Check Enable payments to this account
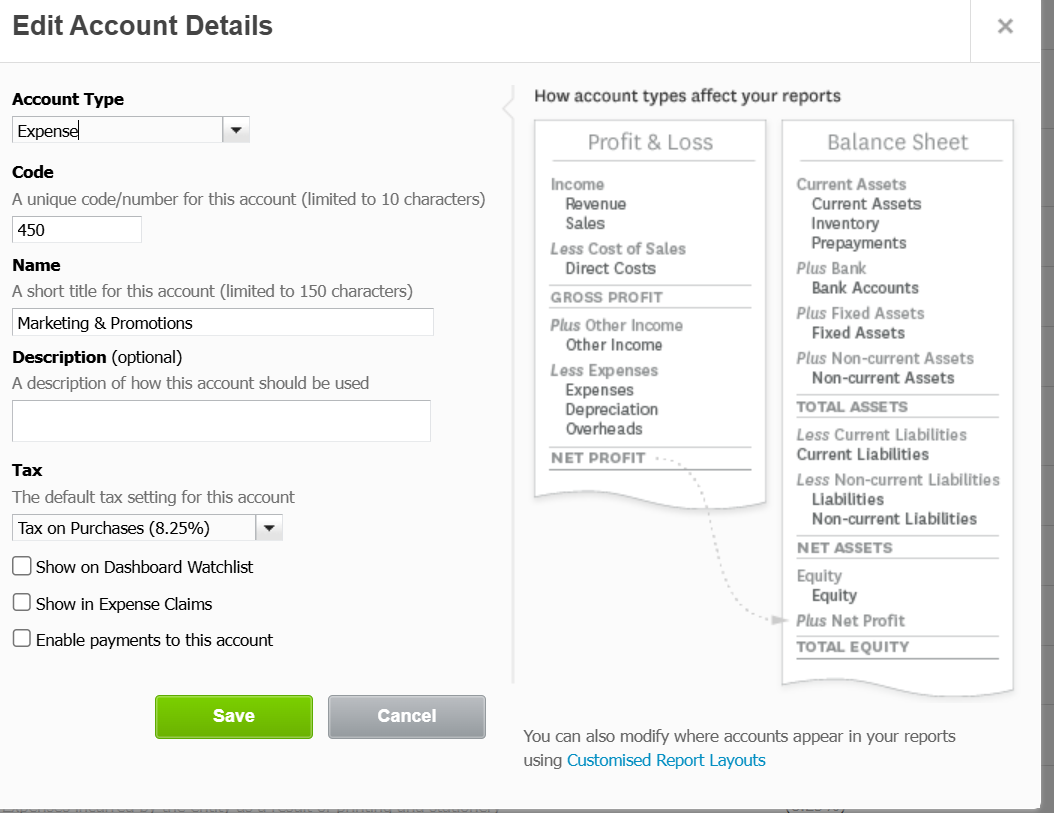 tap(22, 639)
